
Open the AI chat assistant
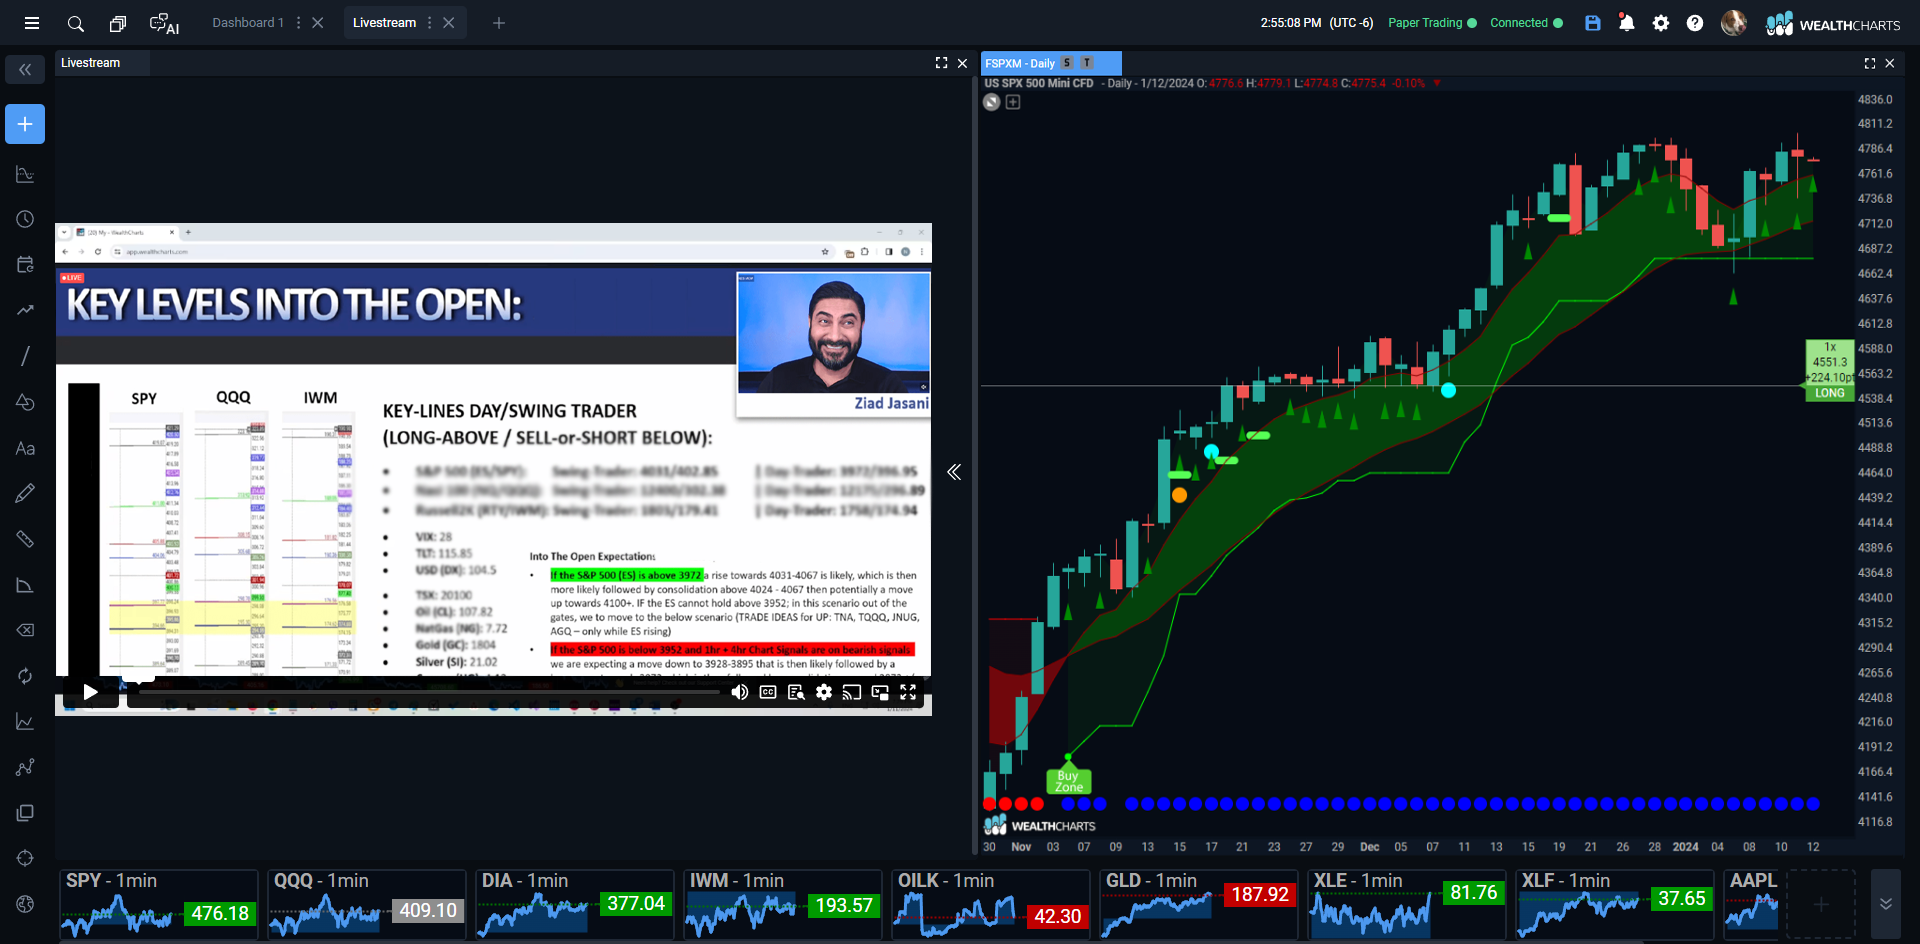[164, 24]
